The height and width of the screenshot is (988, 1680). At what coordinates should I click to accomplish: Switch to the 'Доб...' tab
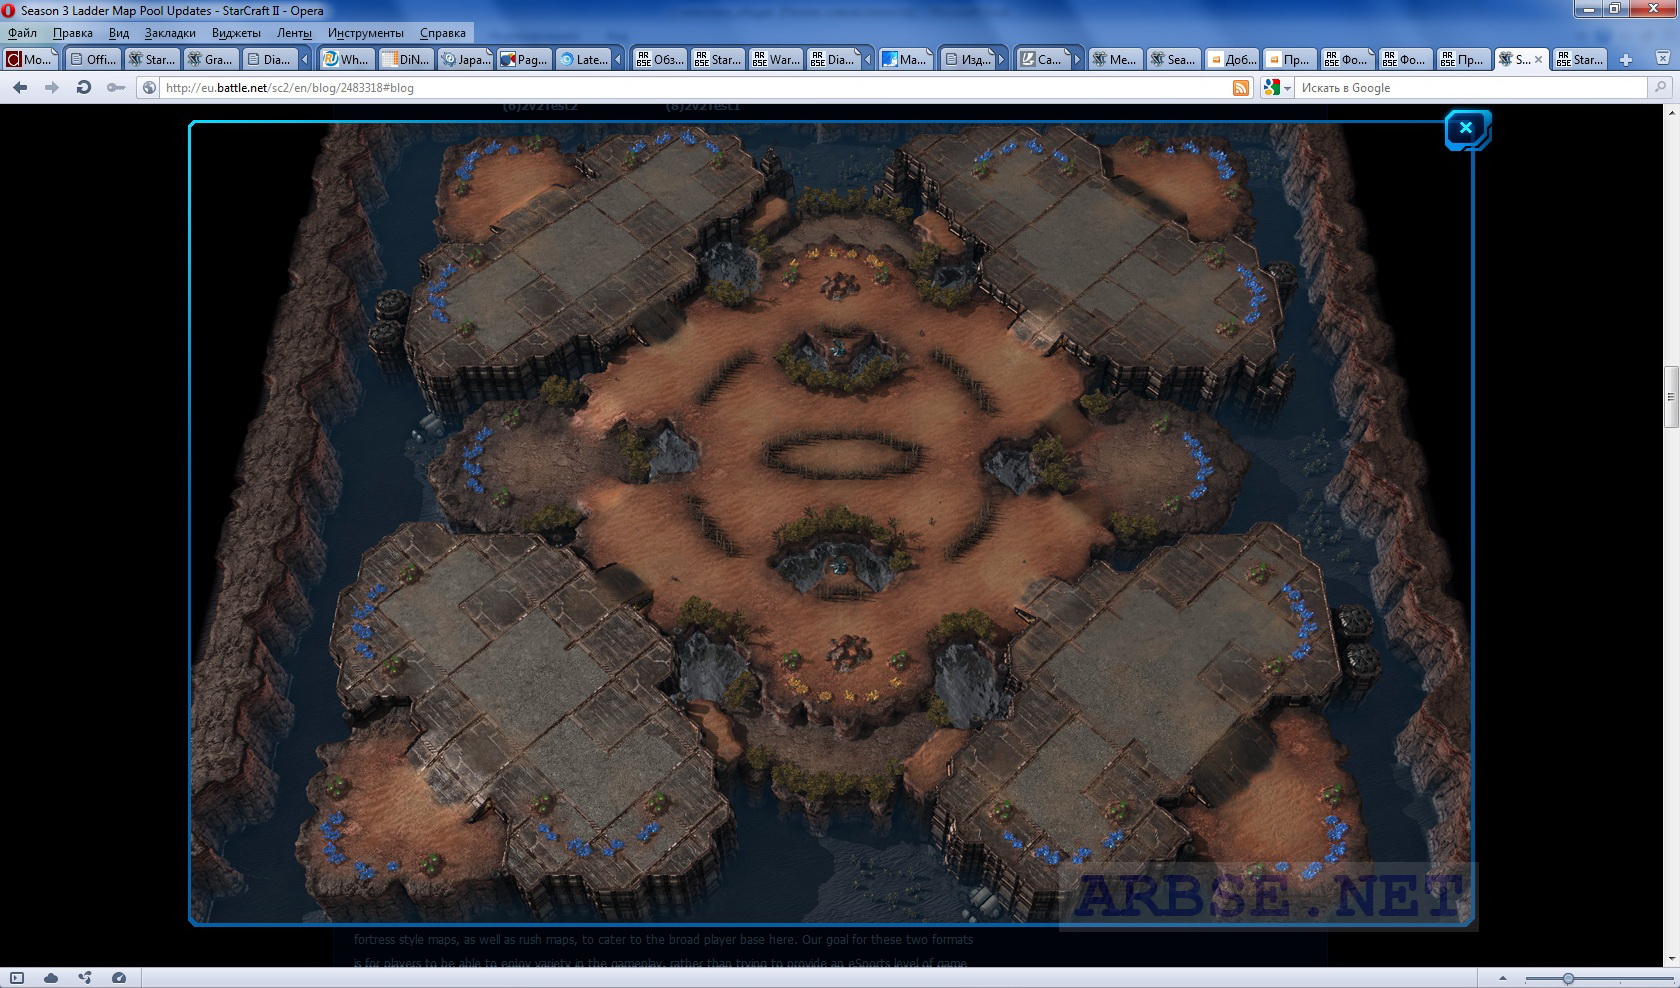click(x=1230, y=59)
